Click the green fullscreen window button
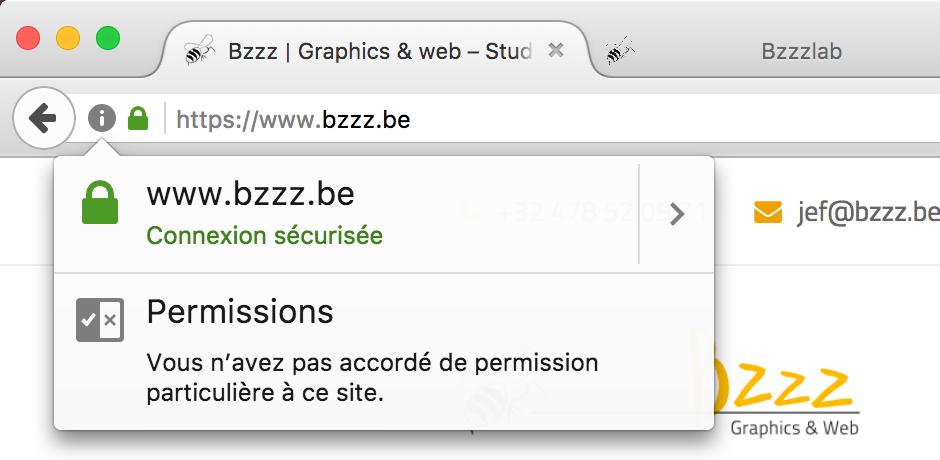The image size is (940, 460). 108,38
